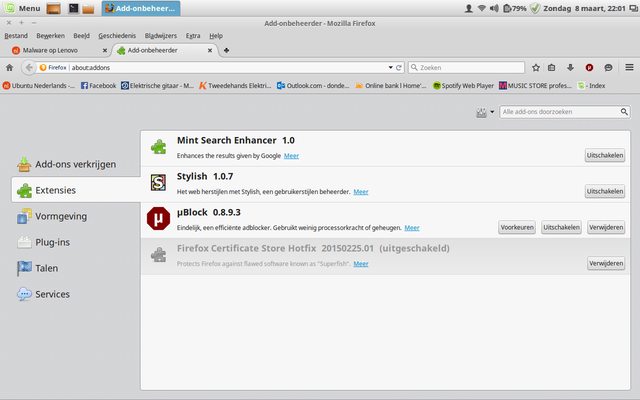640x400 pixels.
Task: Open the orange folder launcher in panel
Action: (x=88, y=9)
